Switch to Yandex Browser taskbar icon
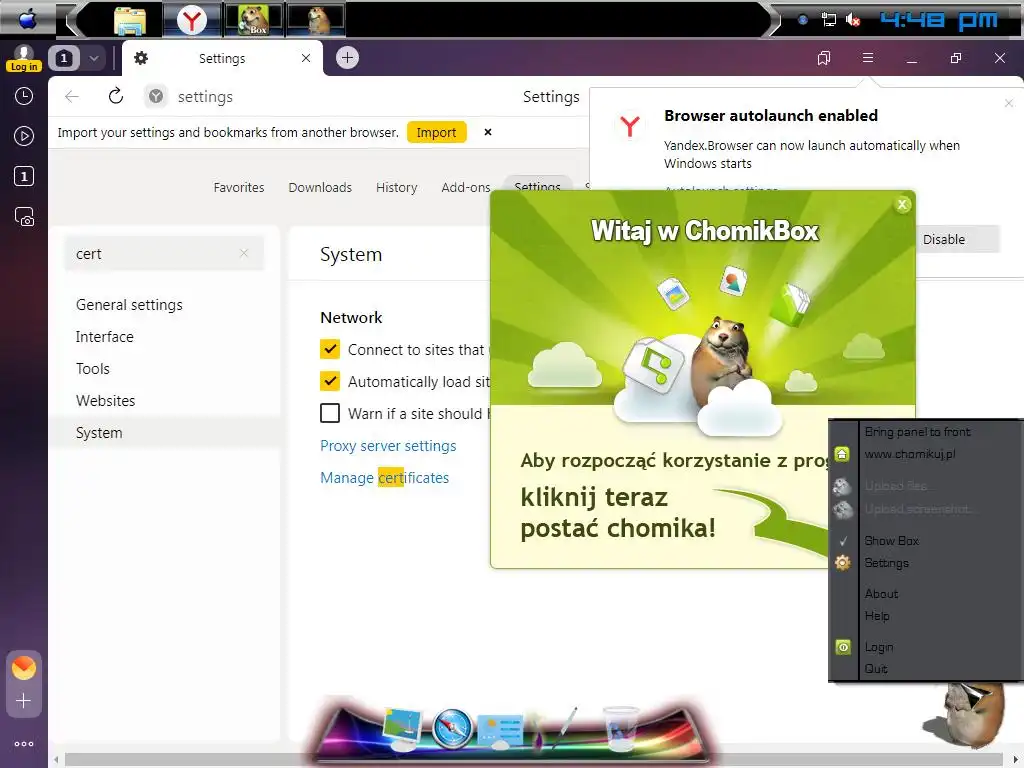 pyautogui.click(x=191, y=20)
